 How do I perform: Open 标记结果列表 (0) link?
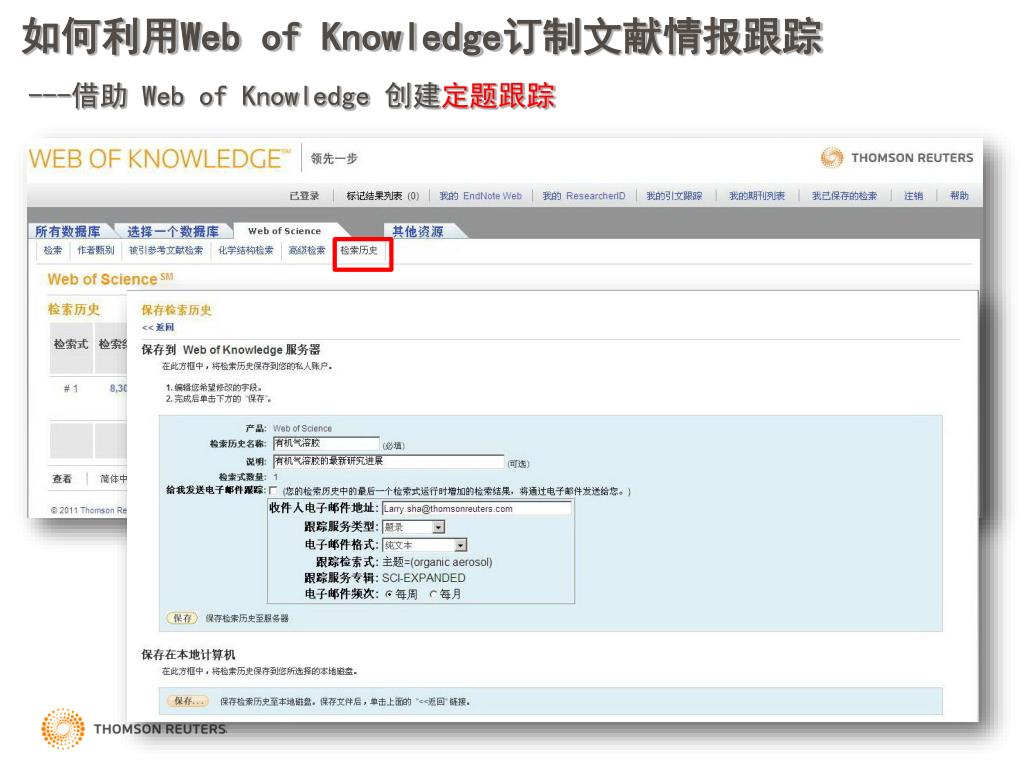(383, 196)
